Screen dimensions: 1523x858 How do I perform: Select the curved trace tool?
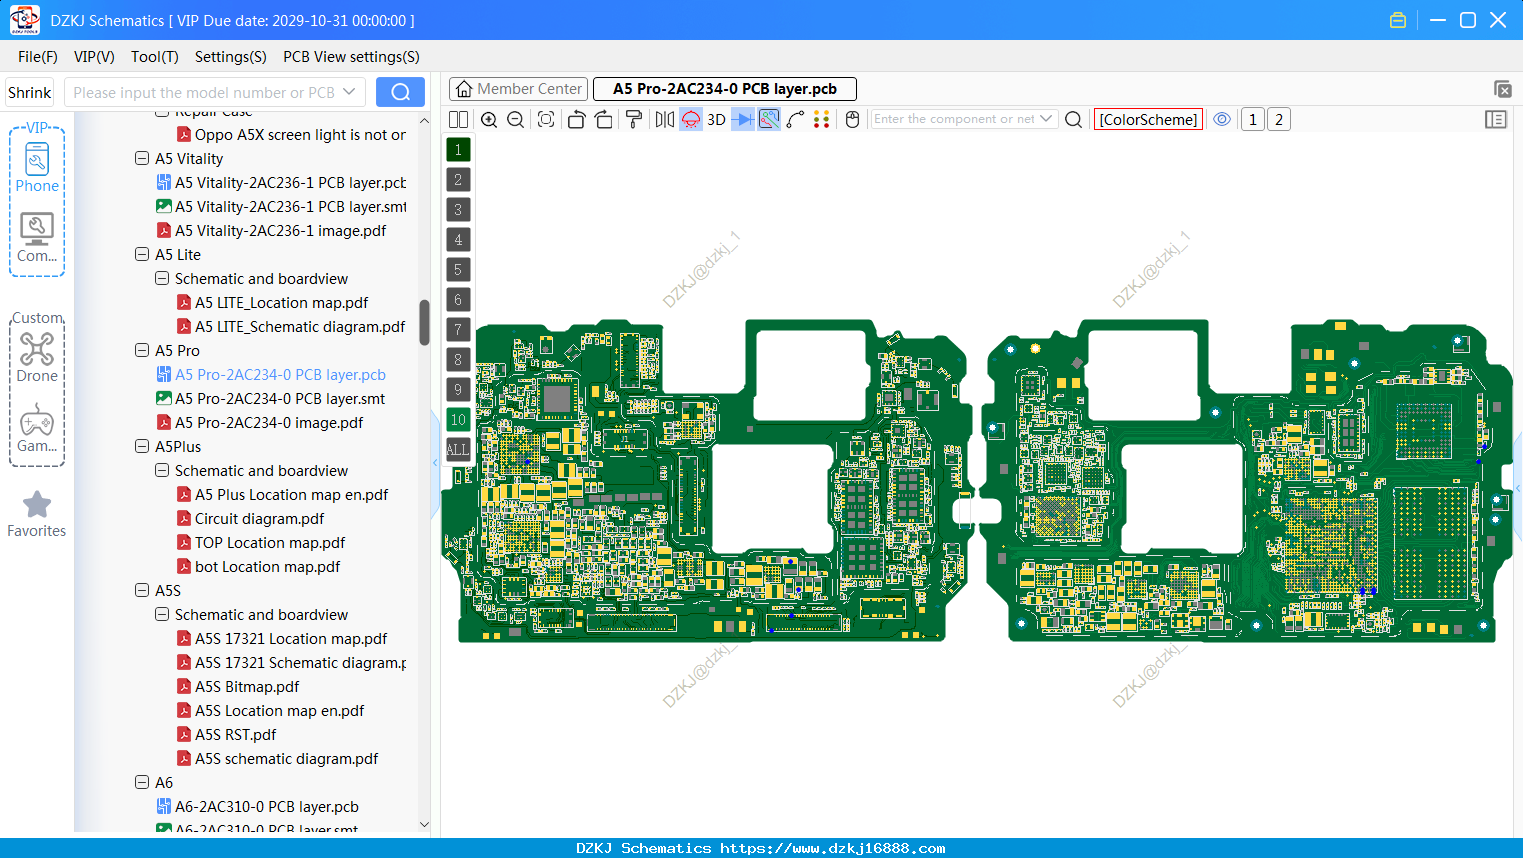tap(796, 120)
